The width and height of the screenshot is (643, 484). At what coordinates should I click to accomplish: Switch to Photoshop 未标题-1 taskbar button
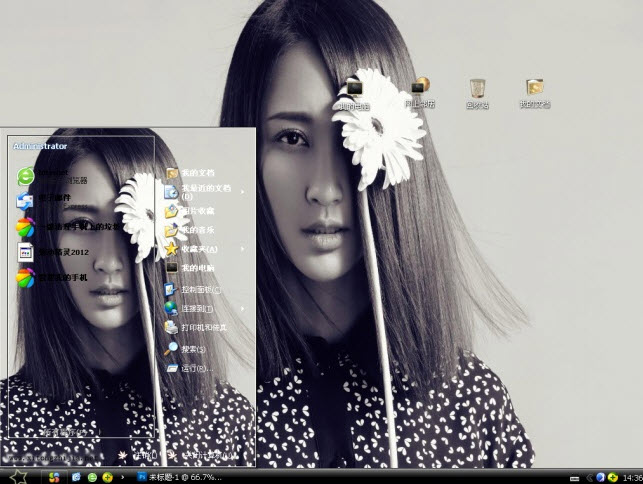tap(180, 477)
